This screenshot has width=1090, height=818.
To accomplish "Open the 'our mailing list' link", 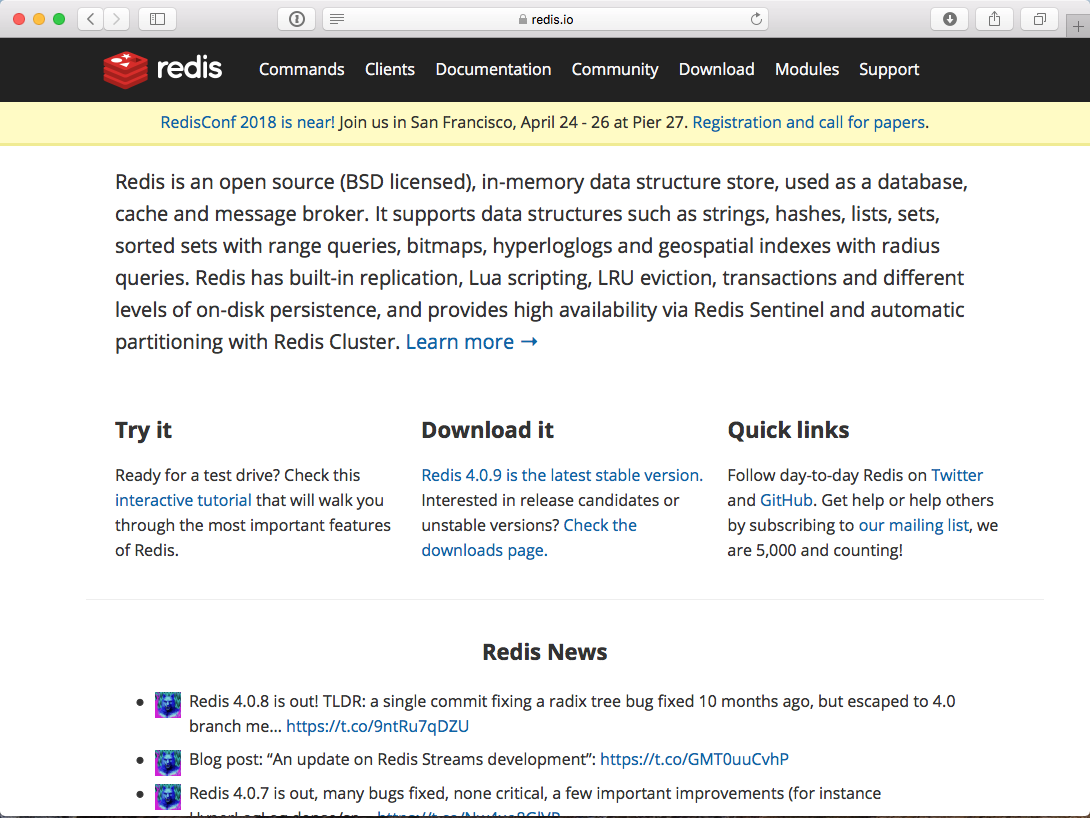I will pyautogui.click(x=913, y=525).
